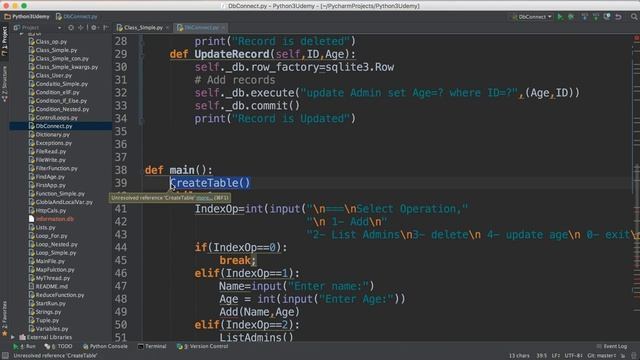Show VCS history clock icon

coord(607,17)
